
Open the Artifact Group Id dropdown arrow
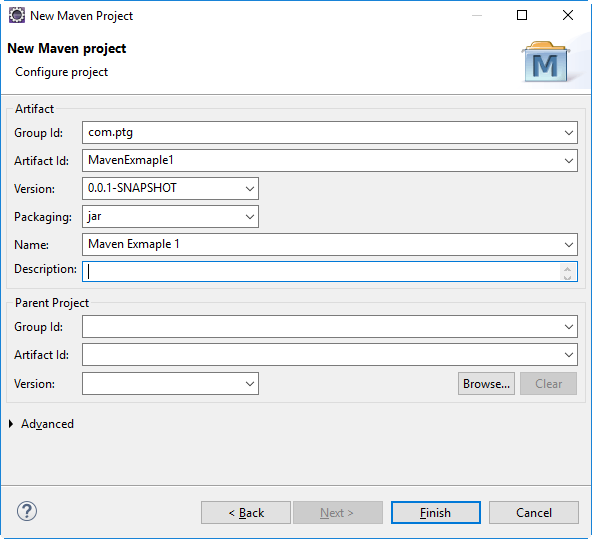tap(569, 132)
